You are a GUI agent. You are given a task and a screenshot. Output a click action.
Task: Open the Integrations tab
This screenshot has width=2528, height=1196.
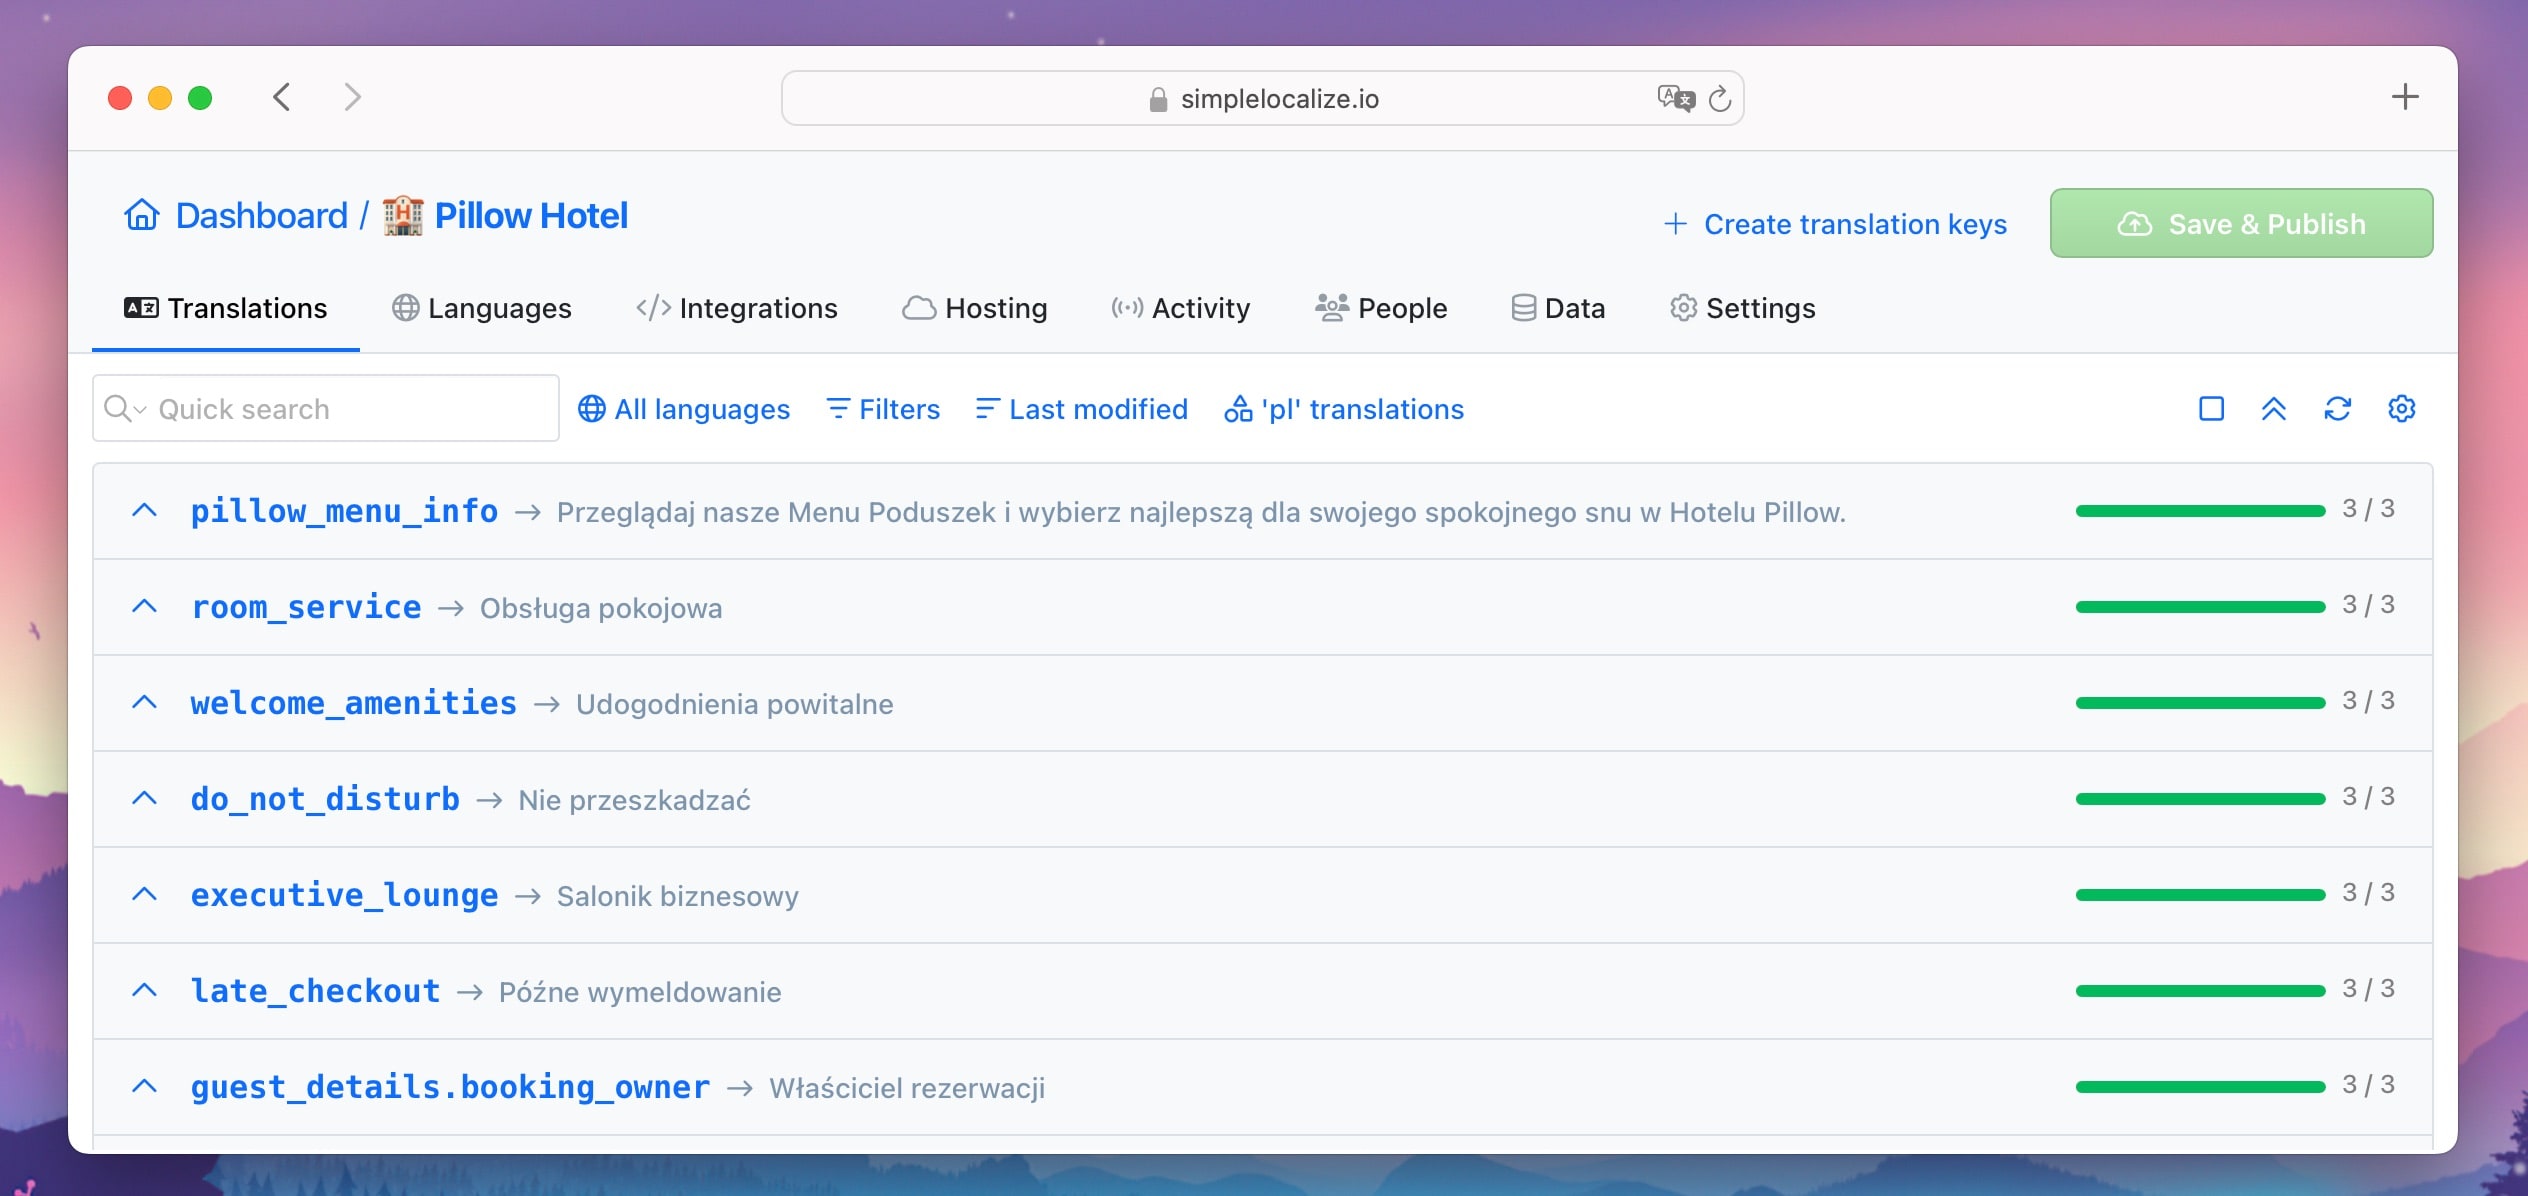pyautogui.click(x=737, y=308)
